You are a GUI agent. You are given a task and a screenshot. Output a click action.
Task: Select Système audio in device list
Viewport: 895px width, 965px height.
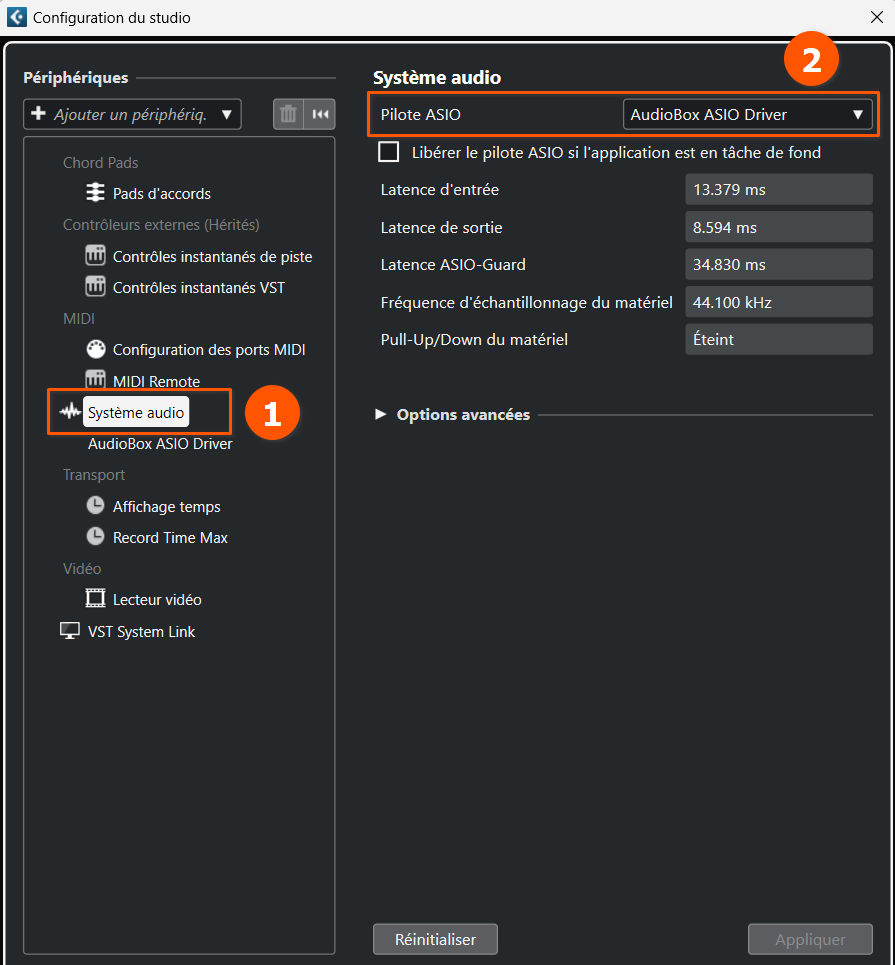[x=136, y=412]
